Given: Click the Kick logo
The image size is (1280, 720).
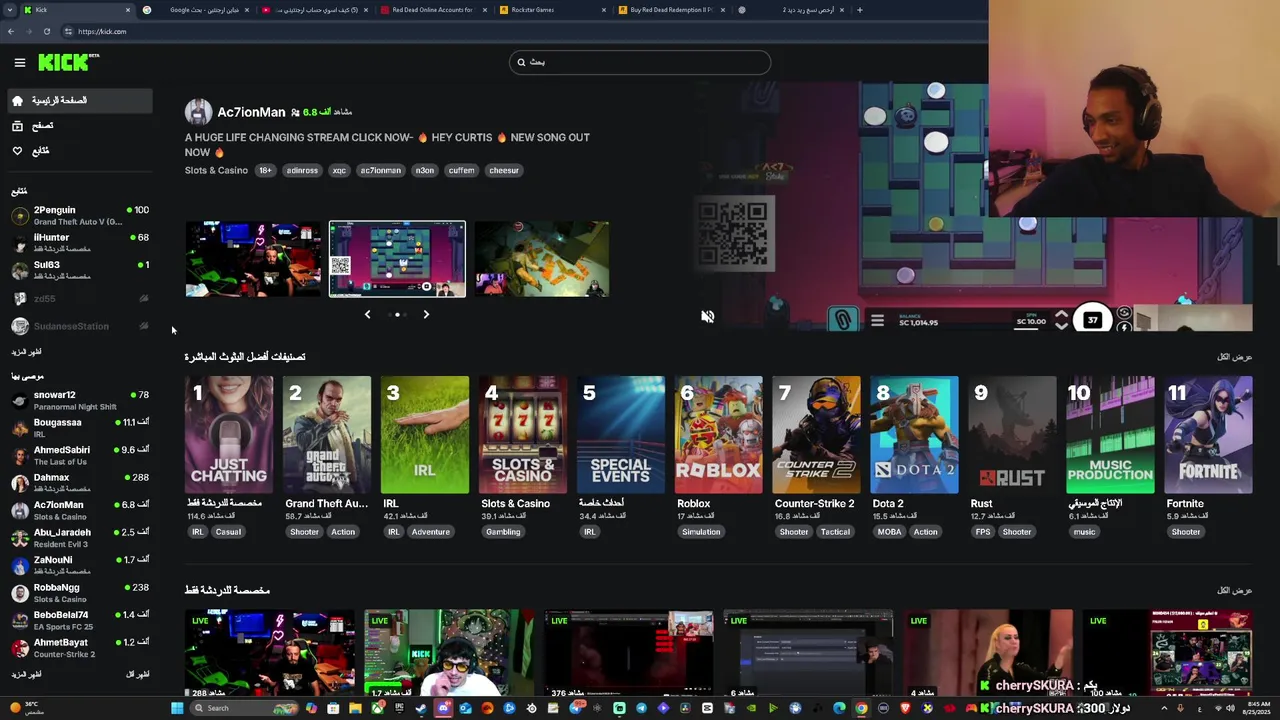Looking at the screenshot, I should (x=68, y=62).
